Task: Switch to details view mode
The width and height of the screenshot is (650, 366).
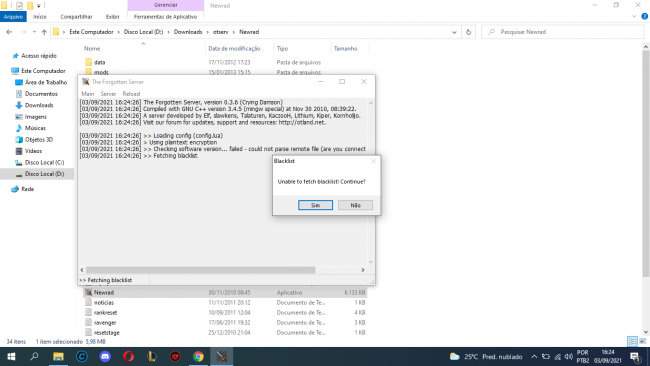Action: [x=633, y=342]
